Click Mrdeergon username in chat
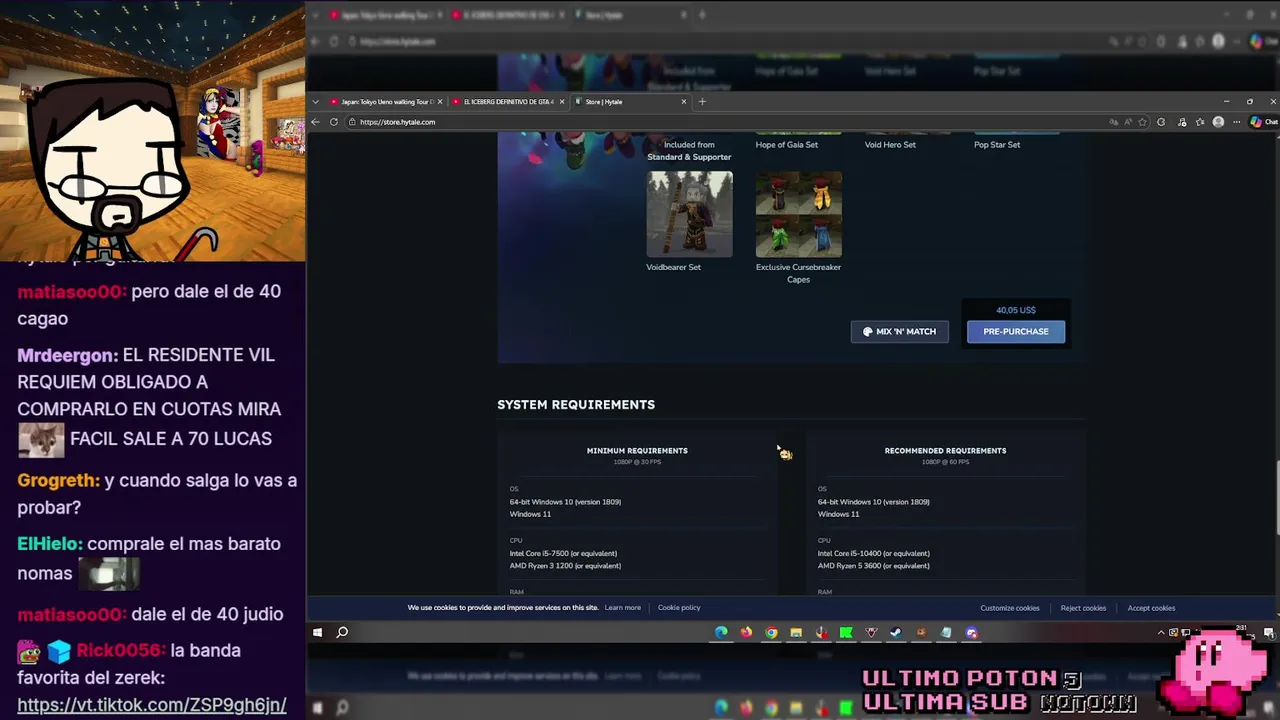This screenshot has height=720, width=1280. point(67,355)
